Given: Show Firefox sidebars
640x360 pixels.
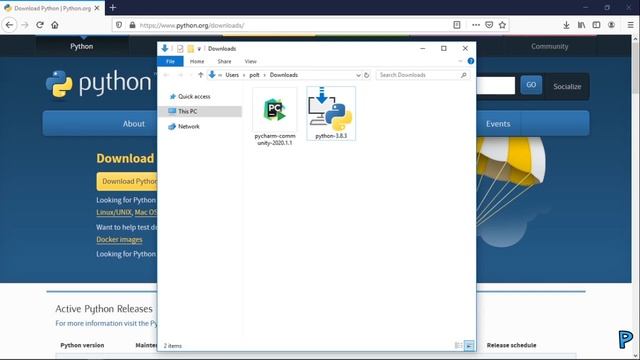Looking at the screenshot, I should coord(596,25).
